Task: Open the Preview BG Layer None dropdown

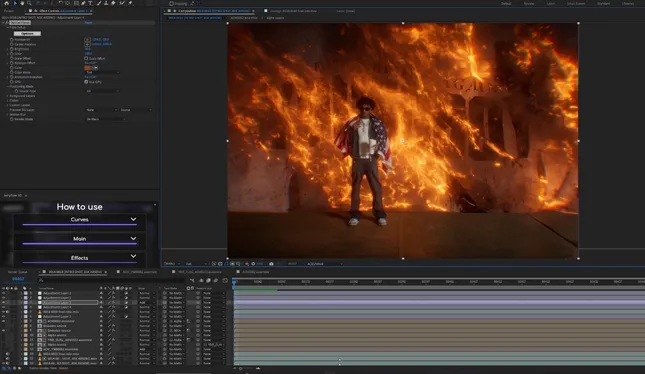Action: pos(102,110)
